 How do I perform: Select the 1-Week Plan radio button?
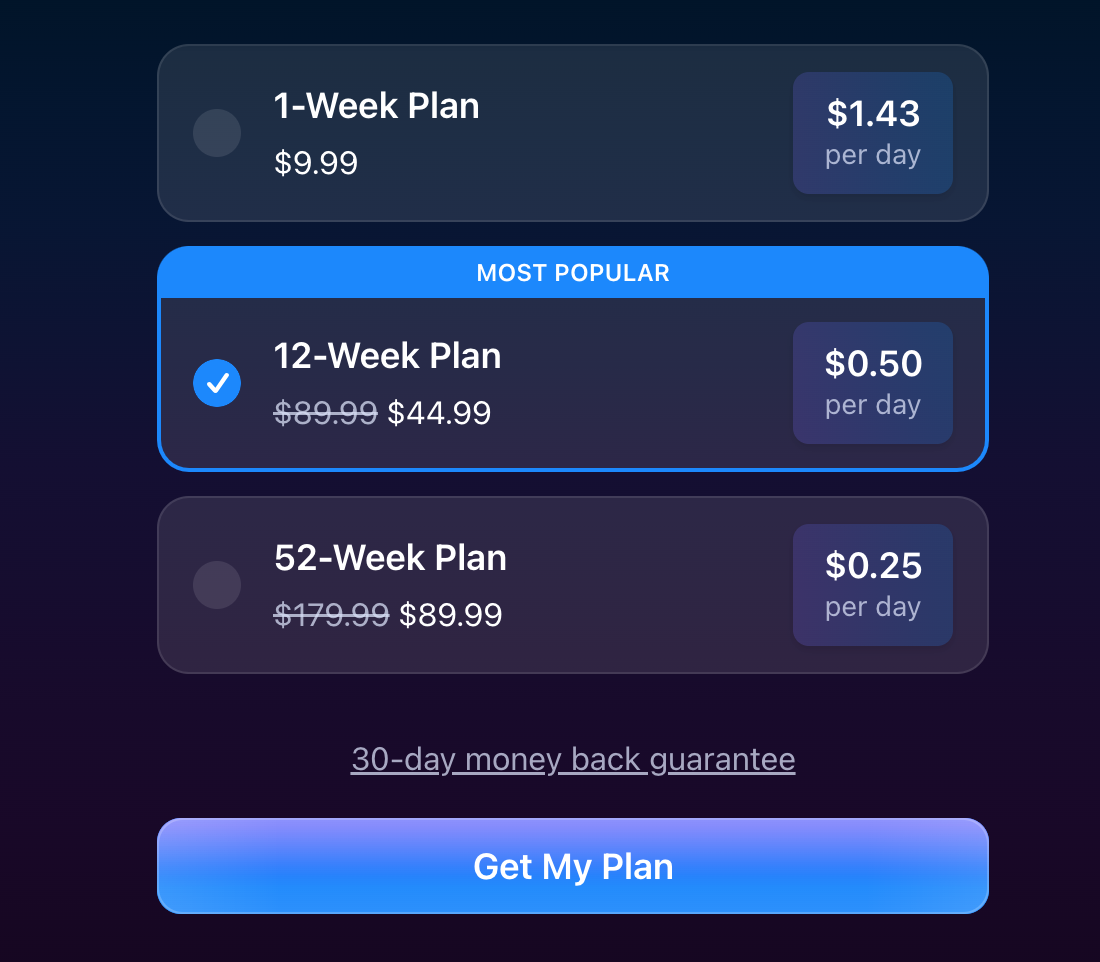(x=217, y=133)
